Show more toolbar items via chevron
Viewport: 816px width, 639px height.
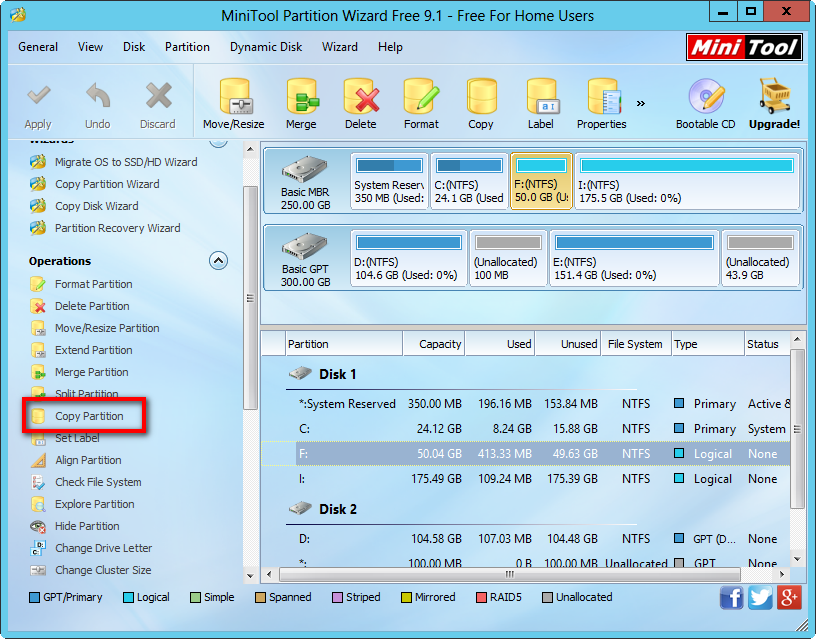click(641, 104)
